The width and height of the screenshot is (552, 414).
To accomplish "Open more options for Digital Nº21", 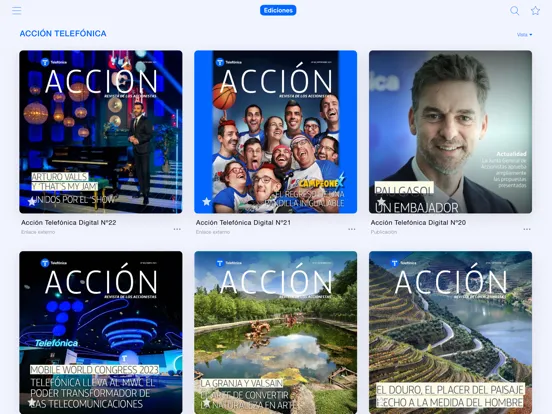I will [x=352, y=229].
